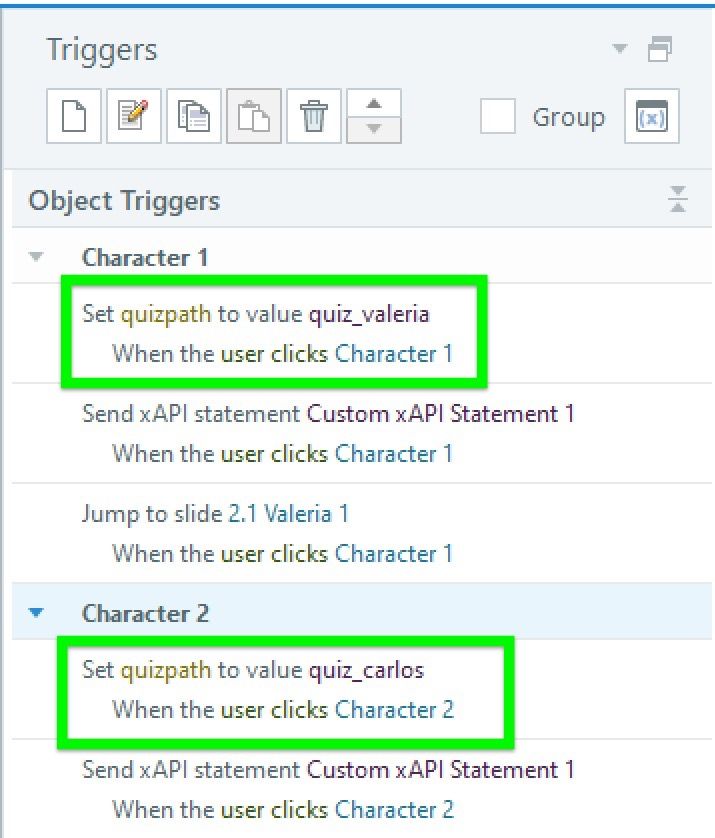Select Character 2 Send xAPI statement trigger
This screenshot has height=838, width=715.
click(x=190, y=770)
